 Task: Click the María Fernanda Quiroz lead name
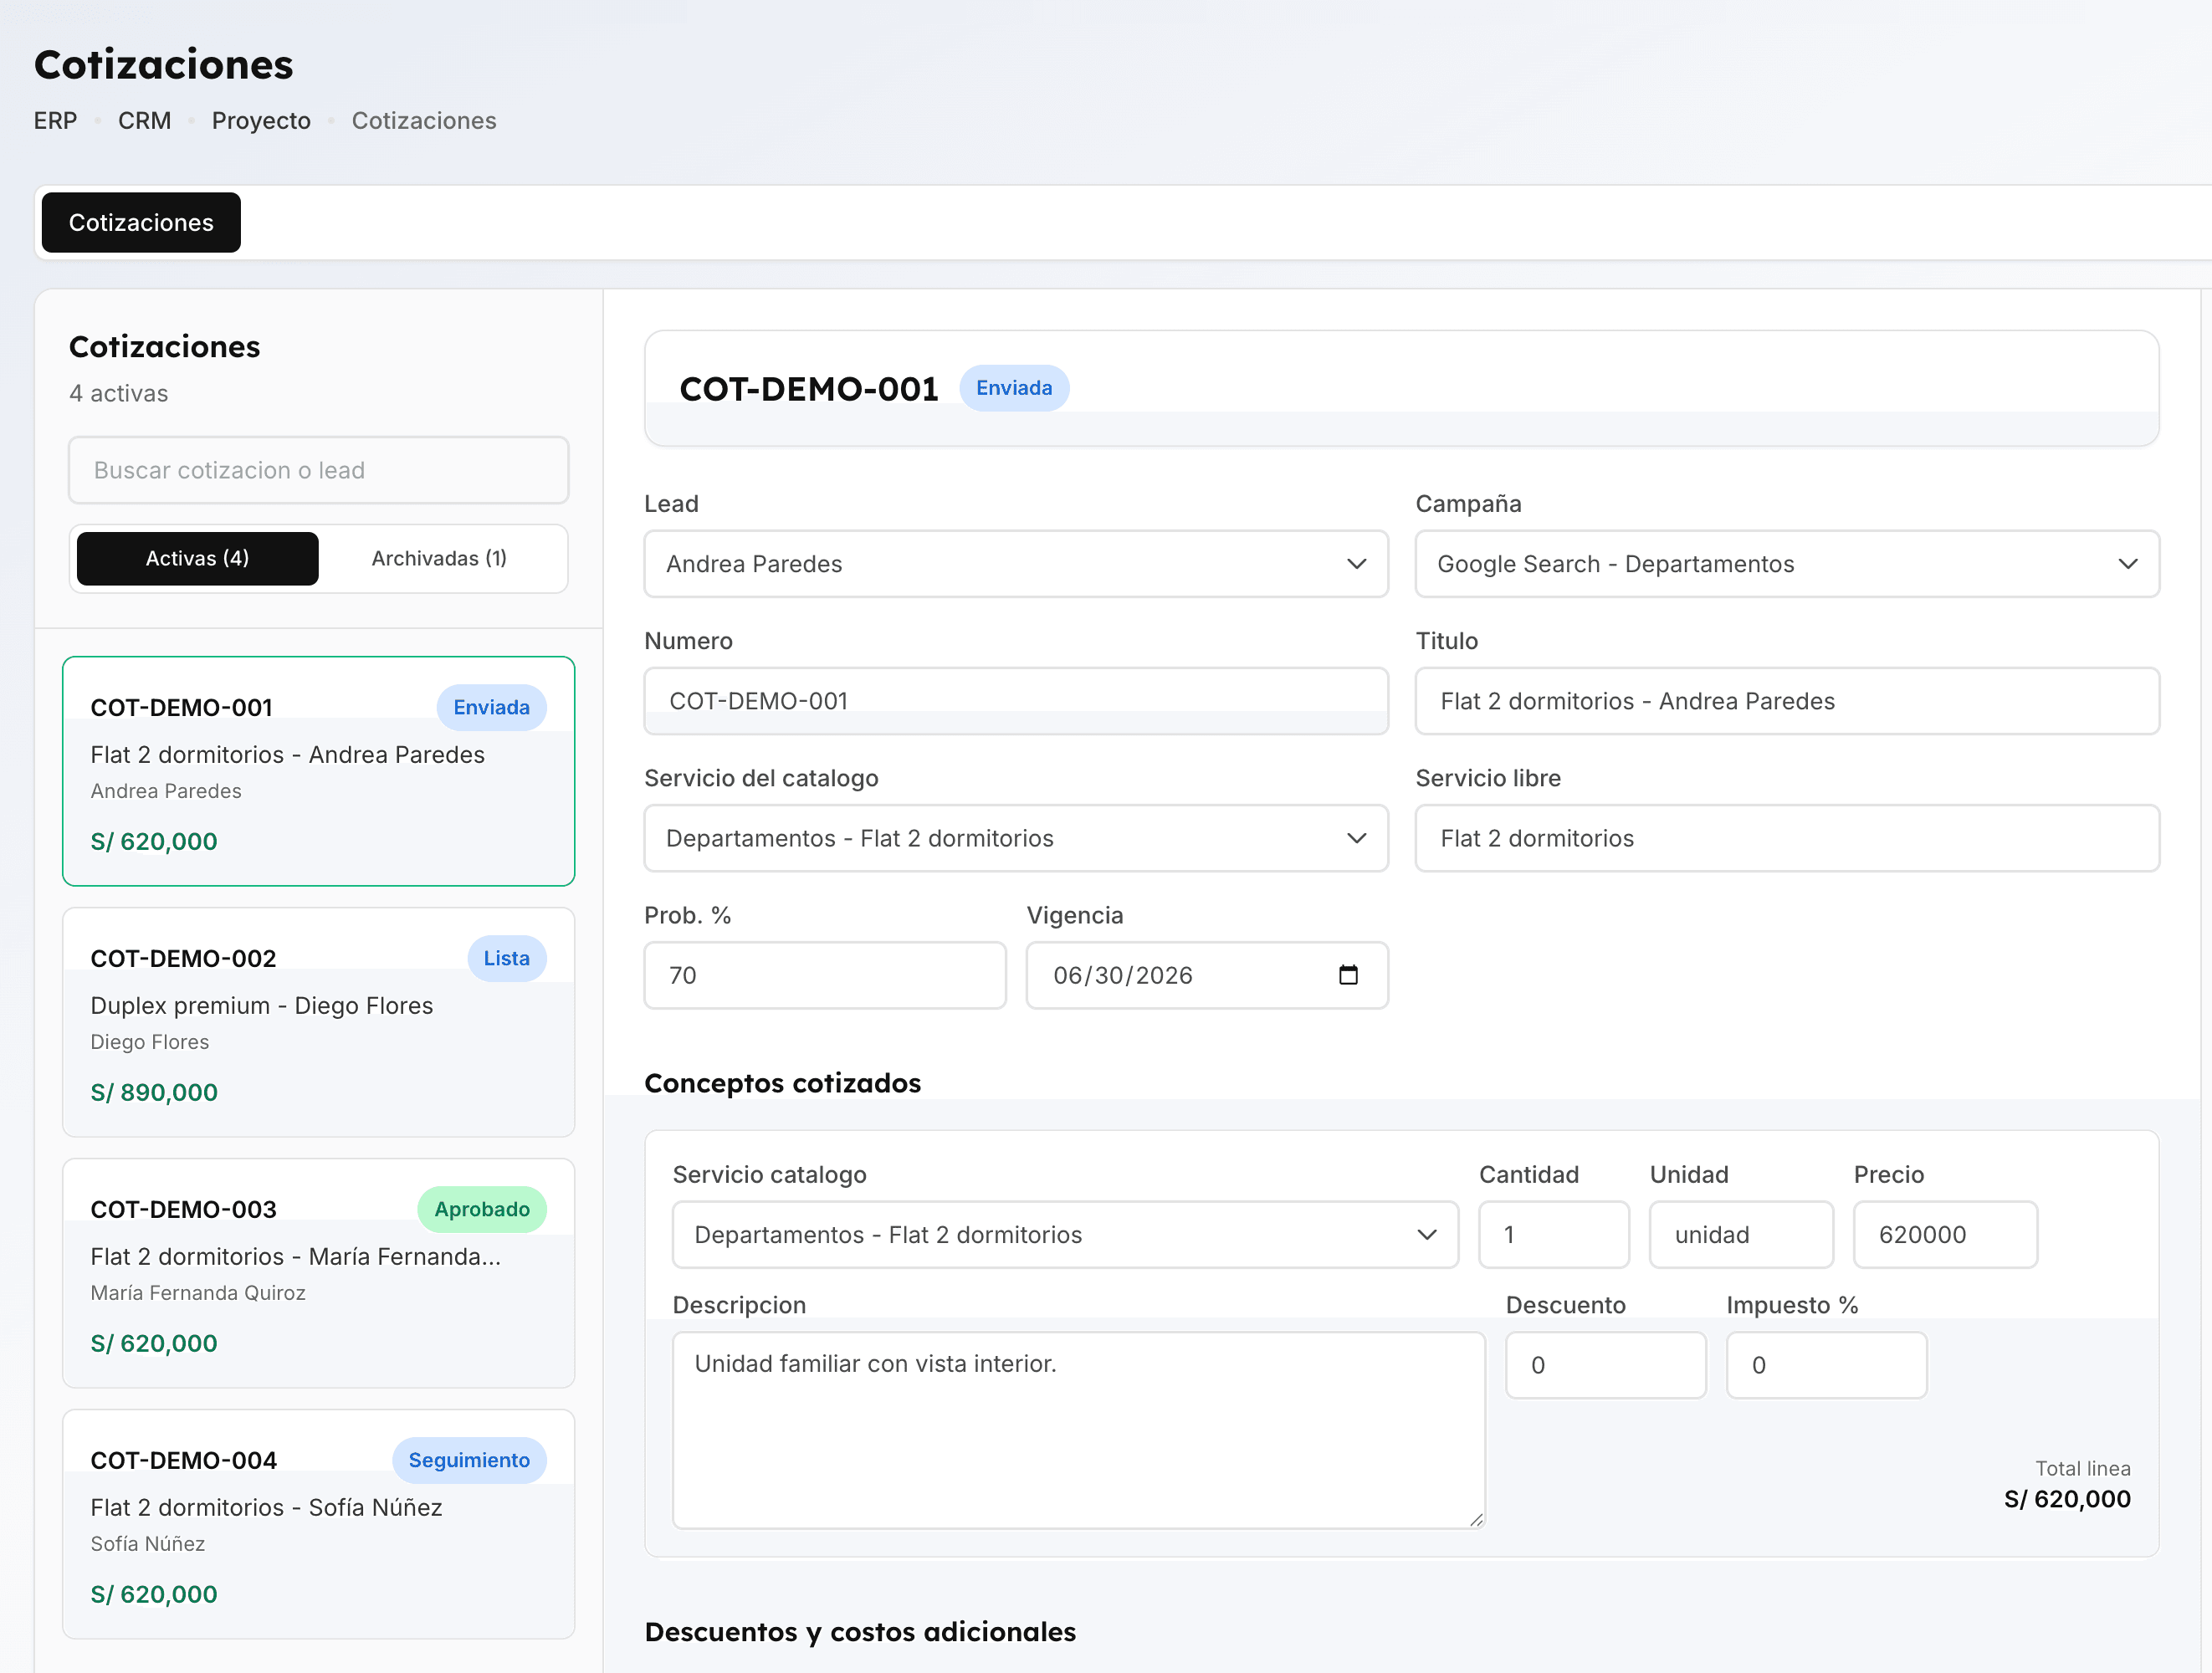tap(198, 1293)
